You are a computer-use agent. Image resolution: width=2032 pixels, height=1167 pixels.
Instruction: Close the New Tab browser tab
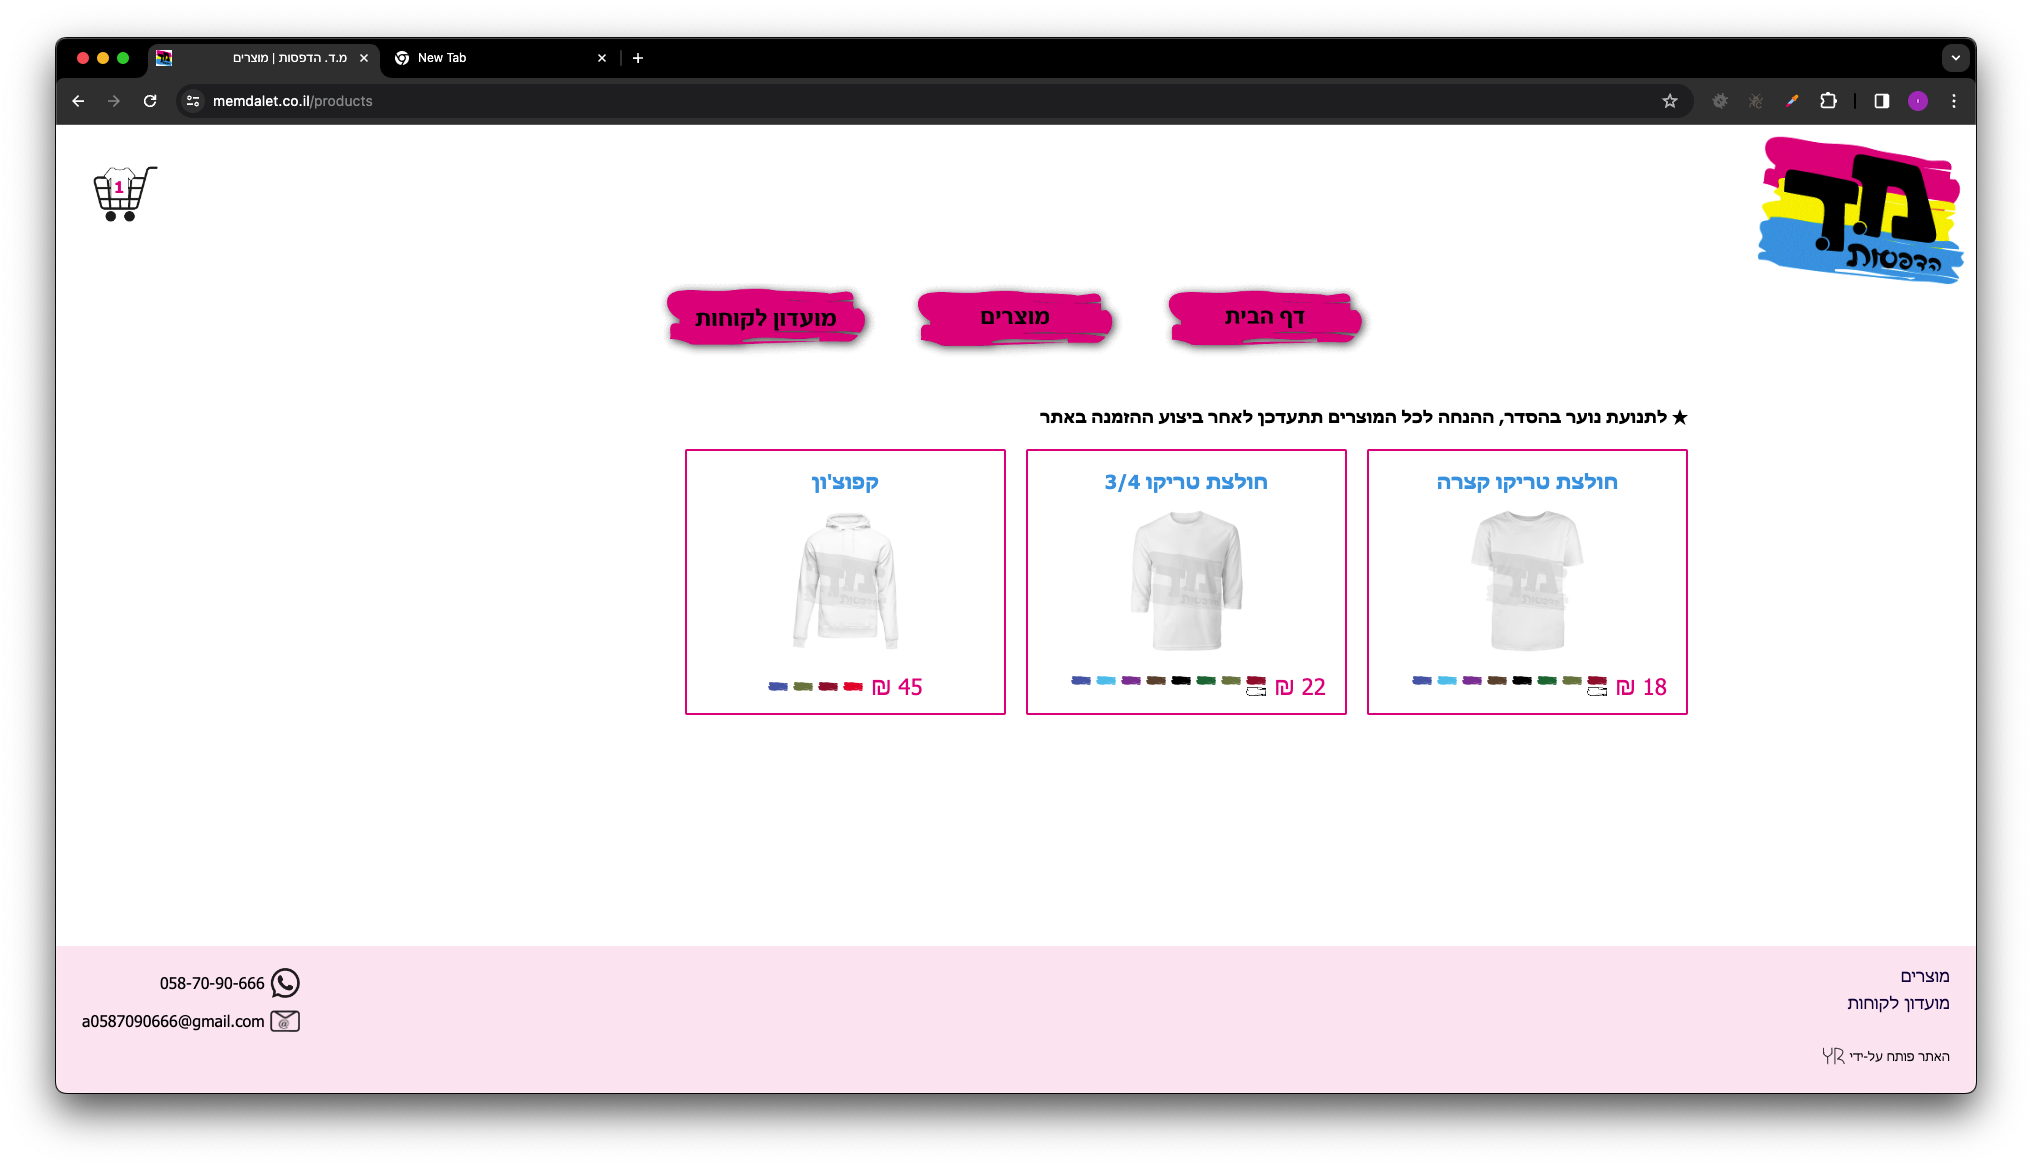[602, 58]
